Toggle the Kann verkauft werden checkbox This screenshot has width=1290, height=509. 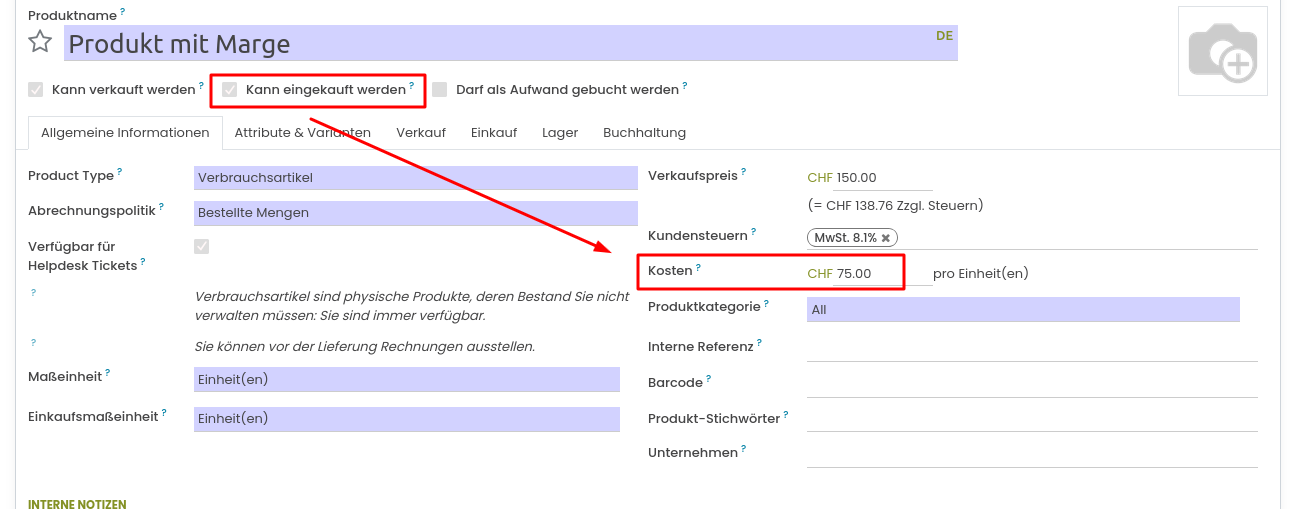coord(36,90)
